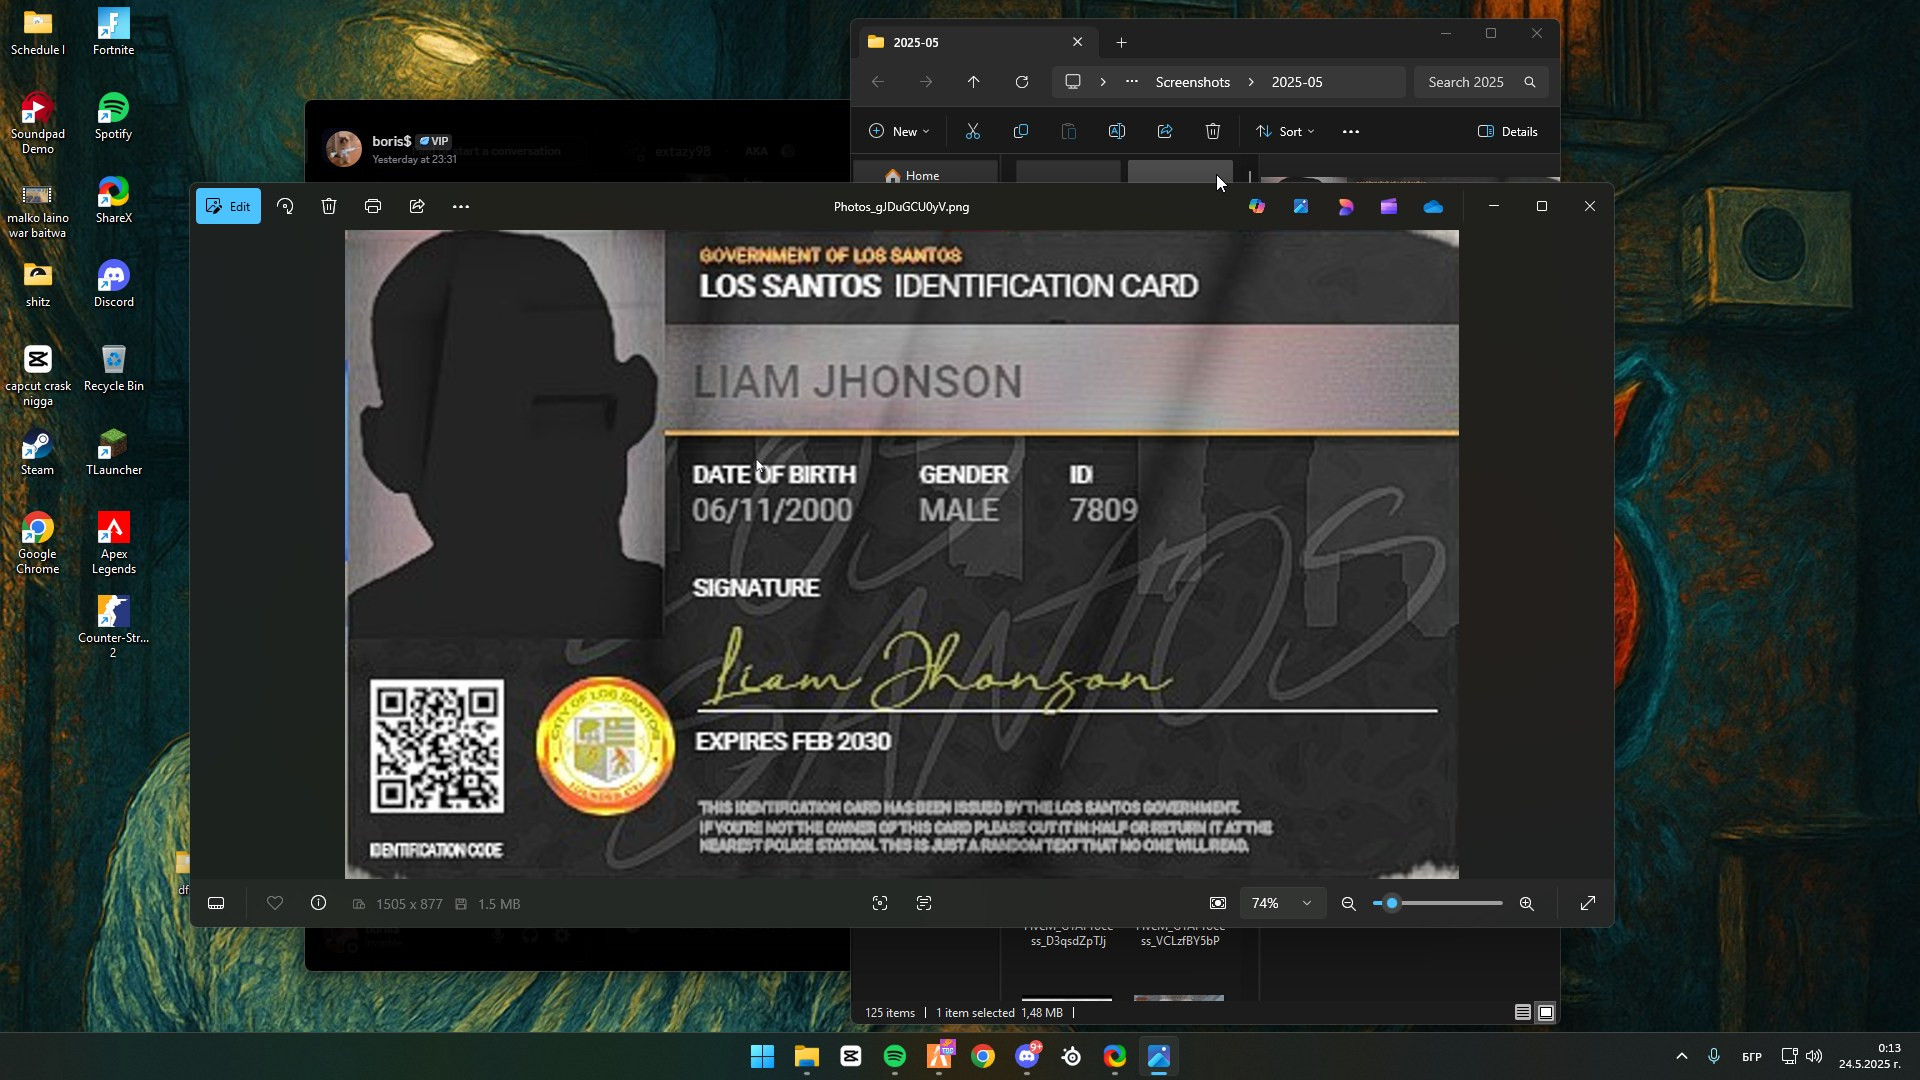
Task: Click the Screenshots breadcrumb in the address bar
Action: (1192, 82)
